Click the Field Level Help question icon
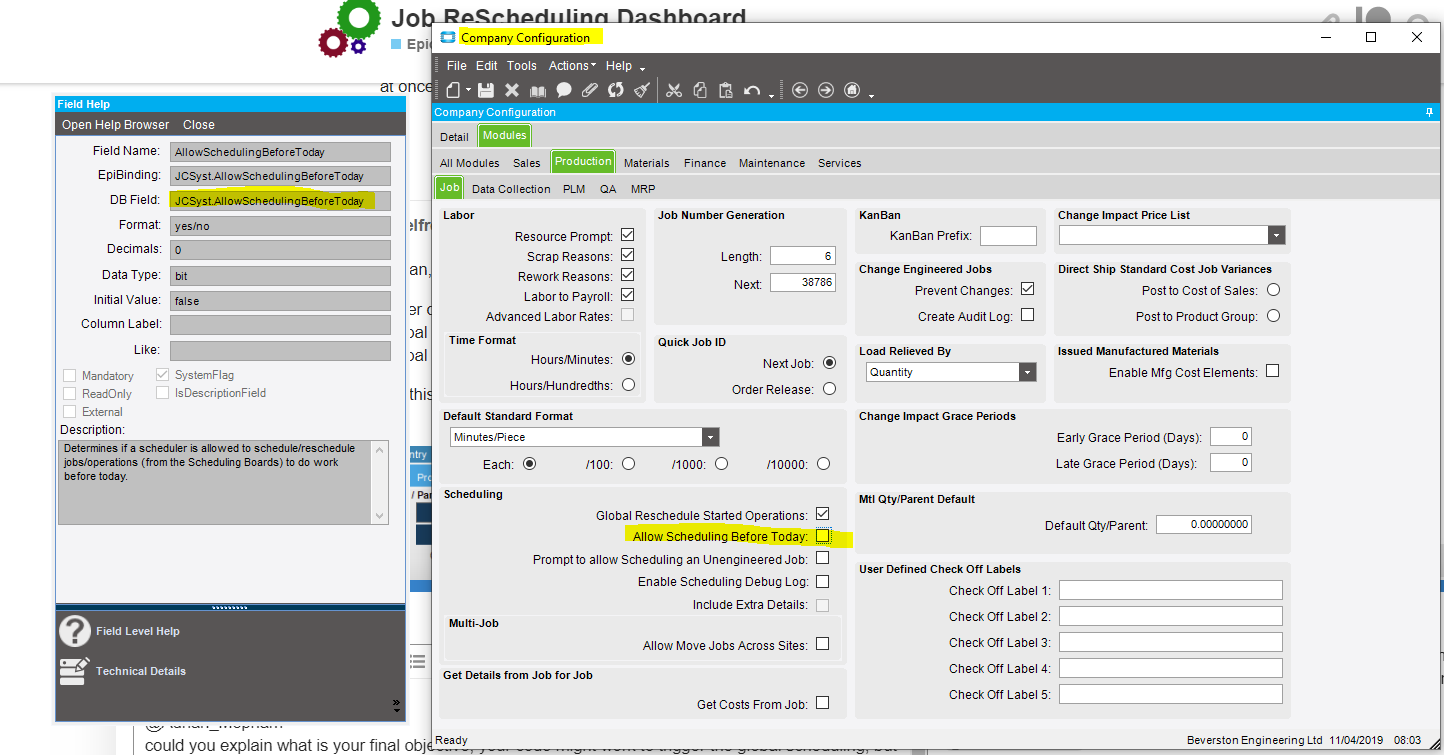This screenshot has width=1444, height=755. pyautogui.click(x=74, y=631)
